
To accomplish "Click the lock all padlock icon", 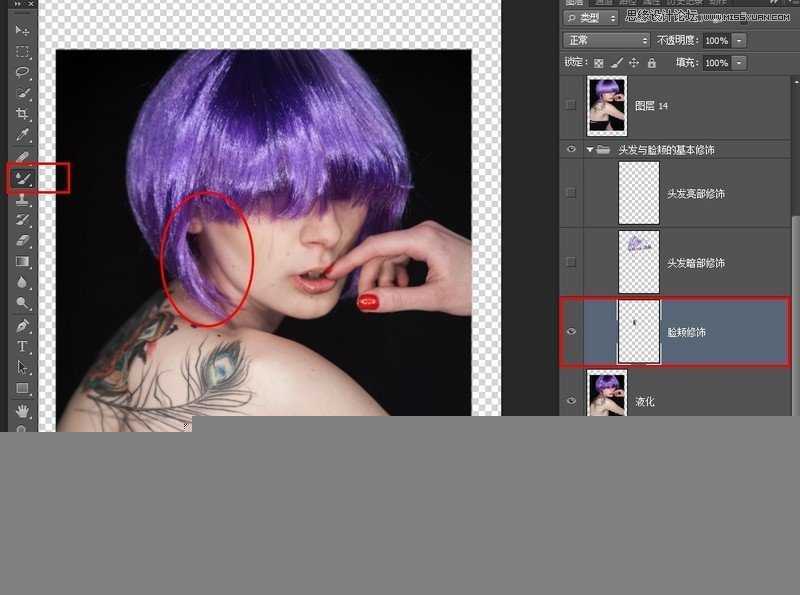I will [652, 63].
